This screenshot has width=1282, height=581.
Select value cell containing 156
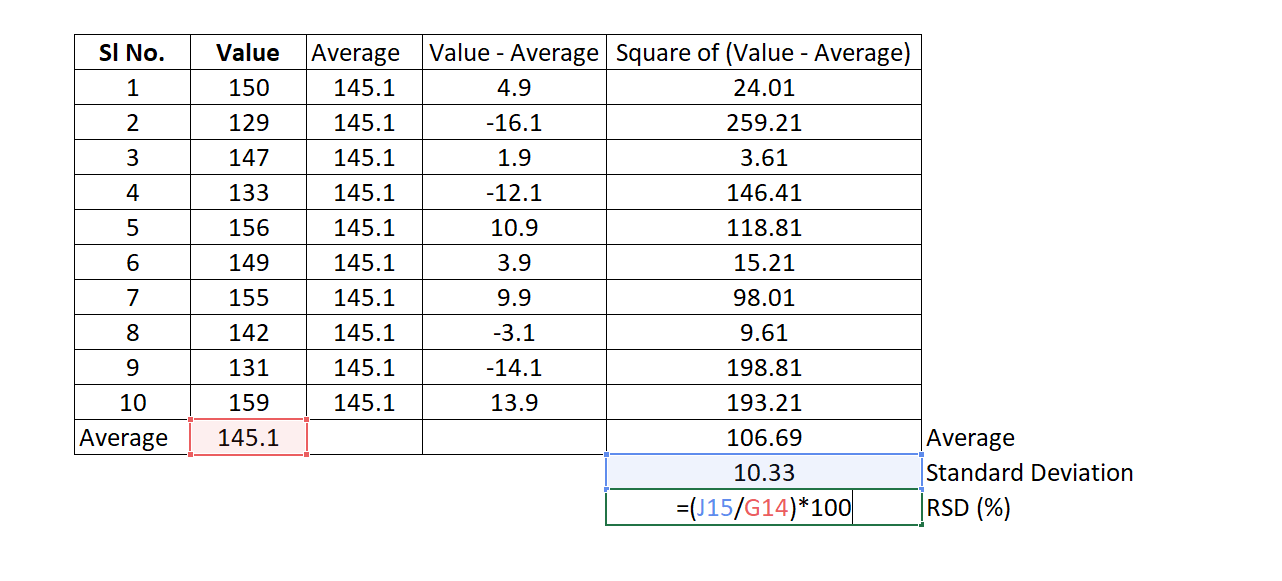coord(248,227)
